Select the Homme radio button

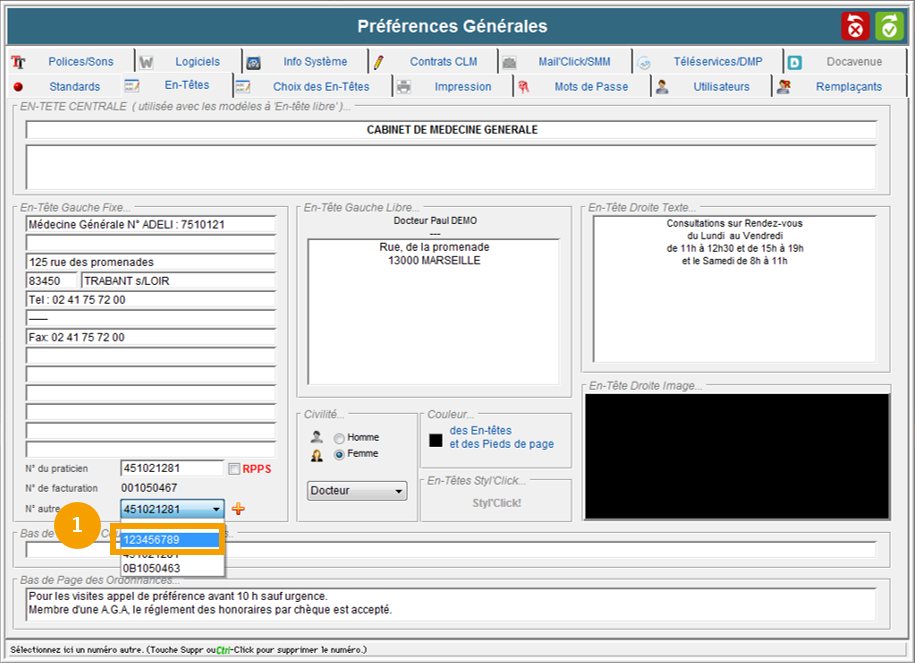tap(340, 438)
